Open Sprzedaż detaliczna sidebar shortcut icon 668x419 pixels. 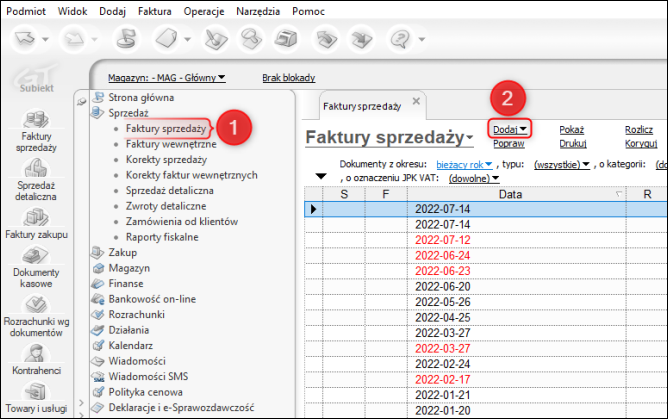(x=36, y=168)
